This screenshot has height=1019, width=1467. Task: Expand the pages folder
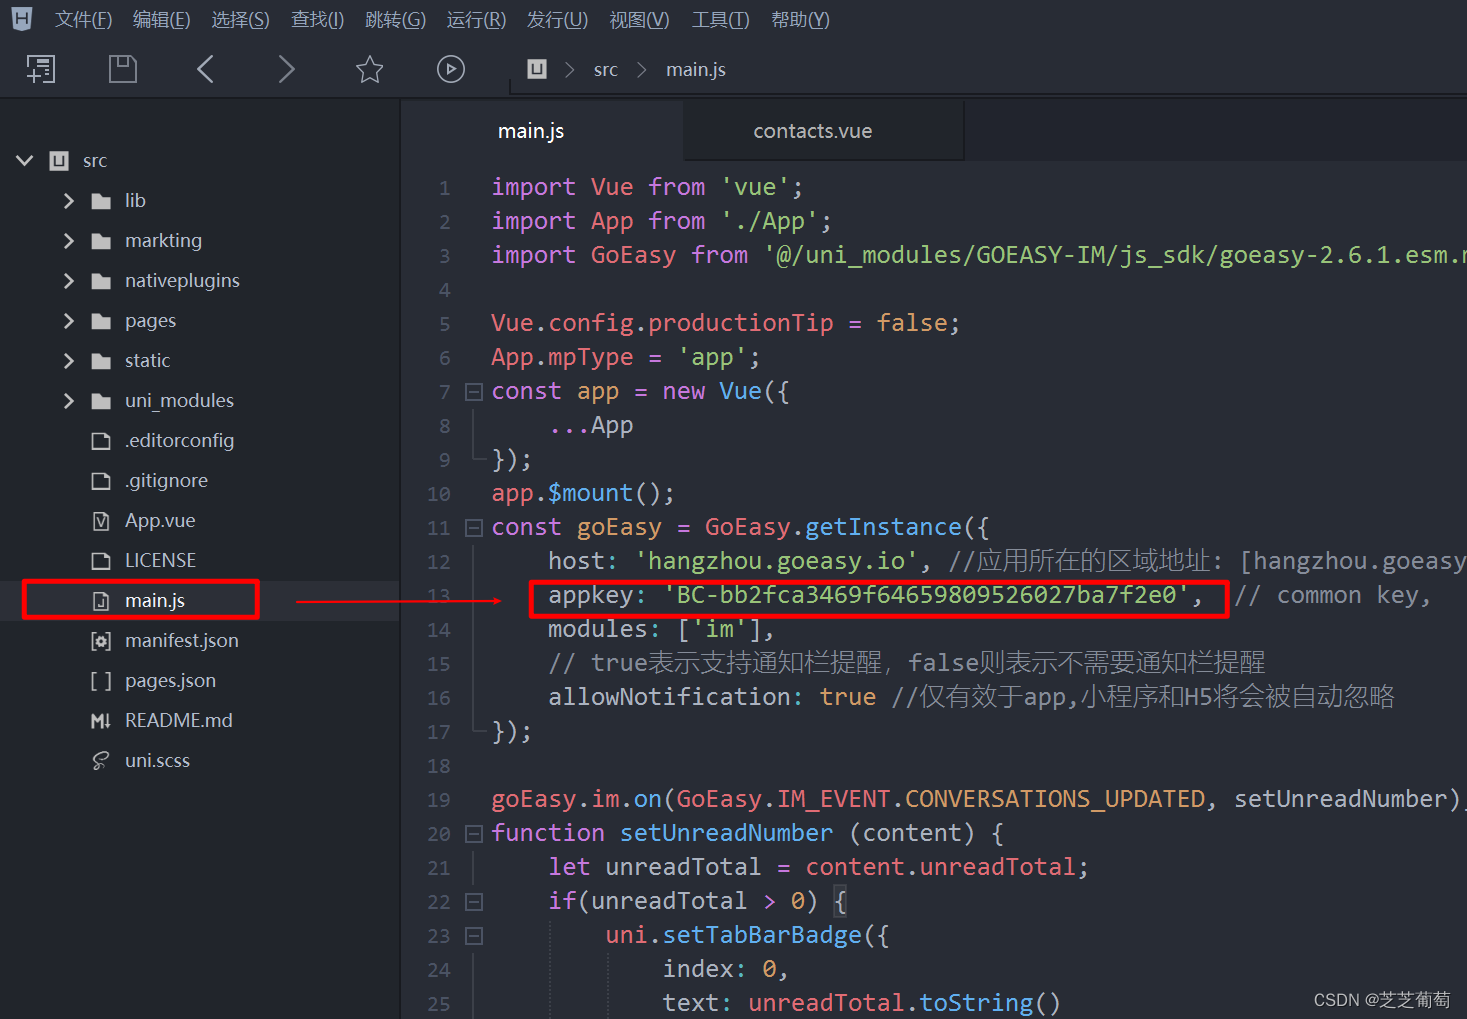click(67, 320)
